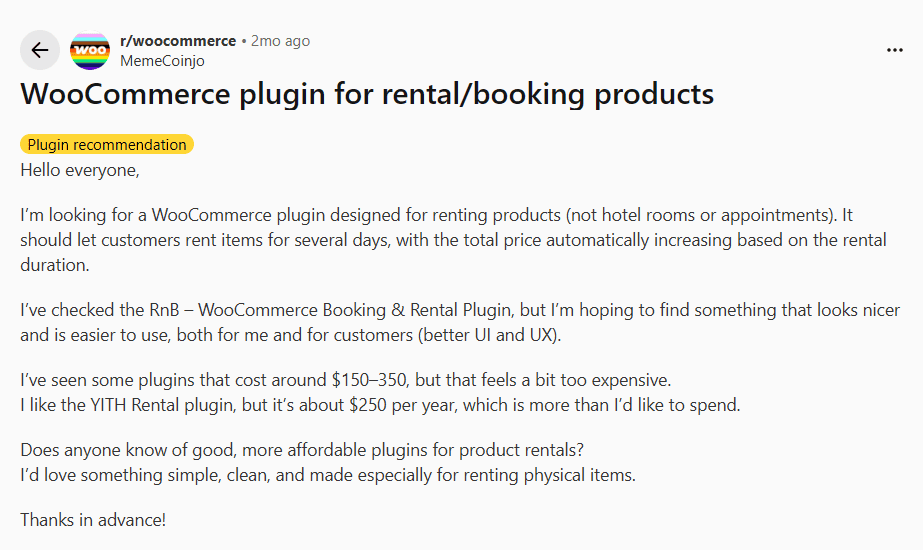Open the WooCommerce subreddit avatar
Screen dimensions: 923x550
pyautogui.click(x=90, y=50)
